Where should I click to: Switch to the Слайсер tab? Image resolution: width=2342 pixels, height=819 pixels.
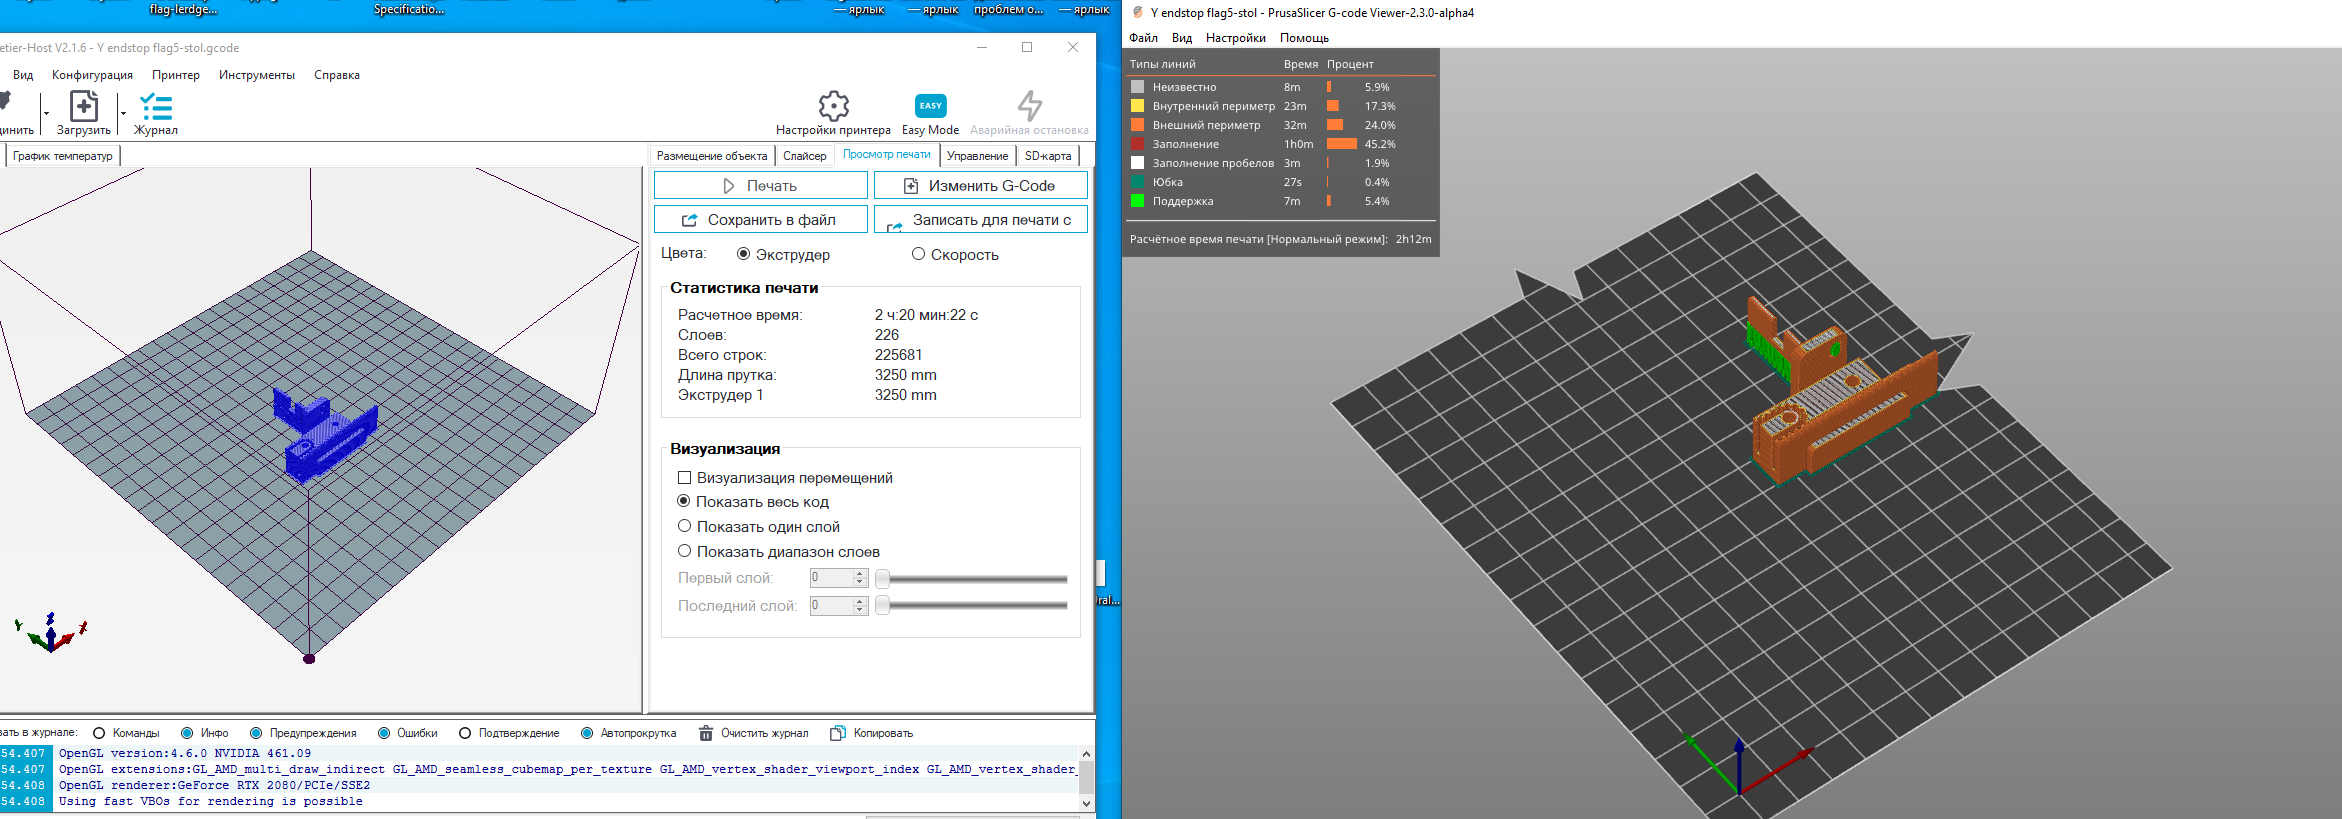(x=805, y=156)
